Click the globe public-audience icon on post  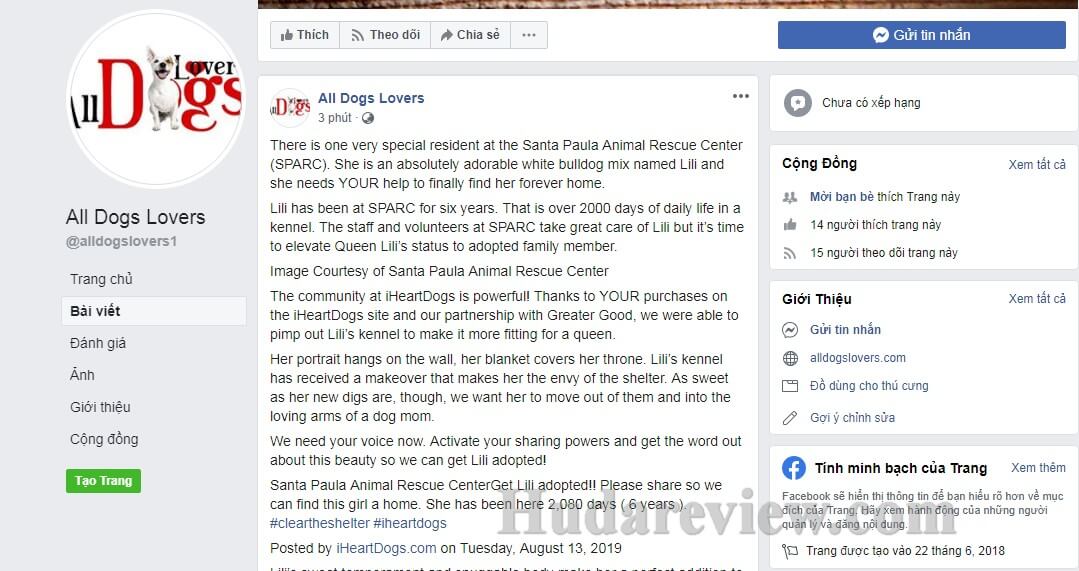point(368,118)
